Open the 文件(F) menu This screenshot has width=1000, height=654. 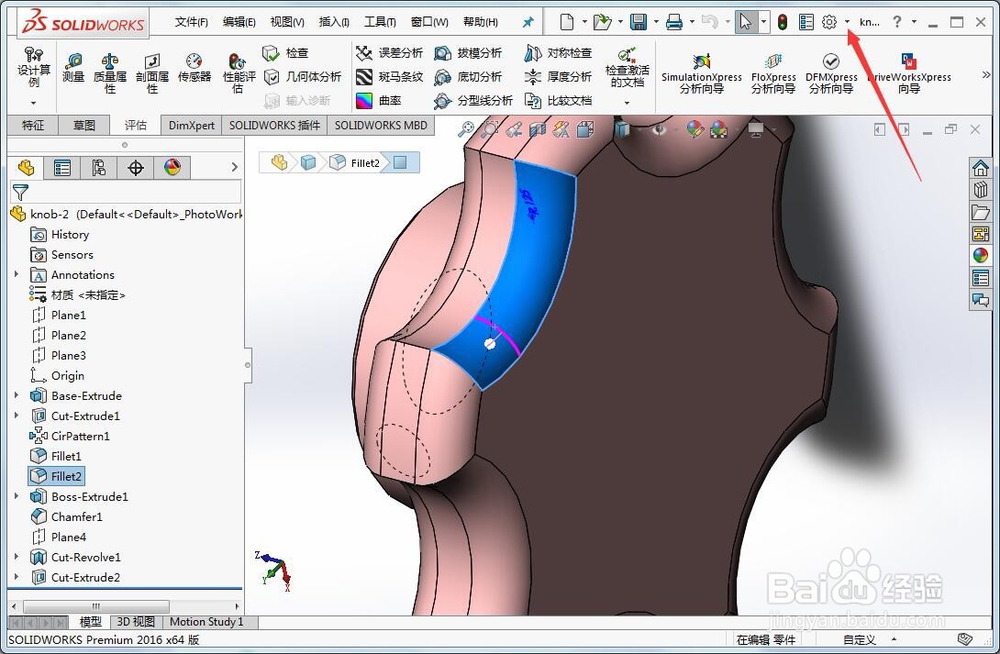click(191, 22)
